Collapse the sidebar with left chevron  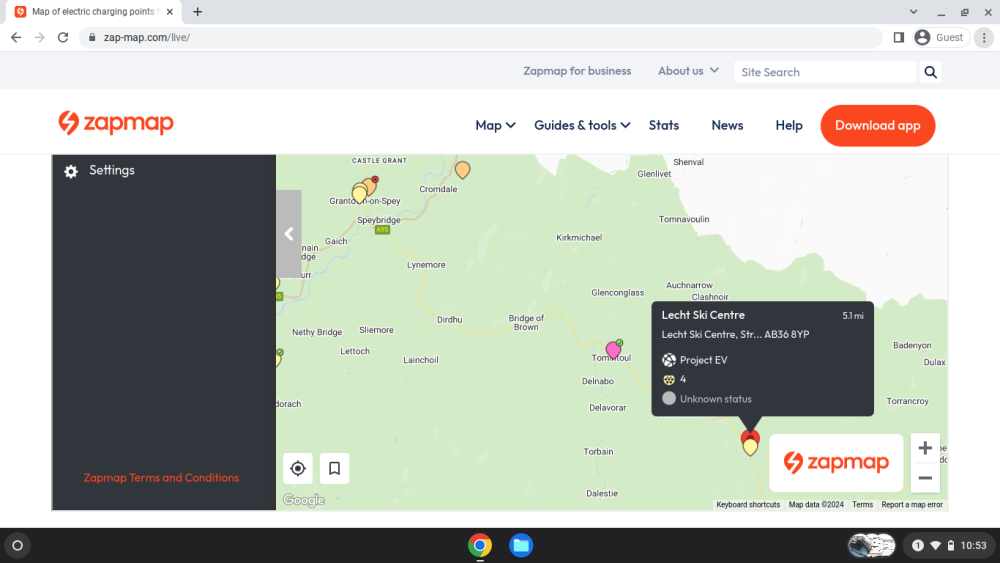tap(289, 234)
